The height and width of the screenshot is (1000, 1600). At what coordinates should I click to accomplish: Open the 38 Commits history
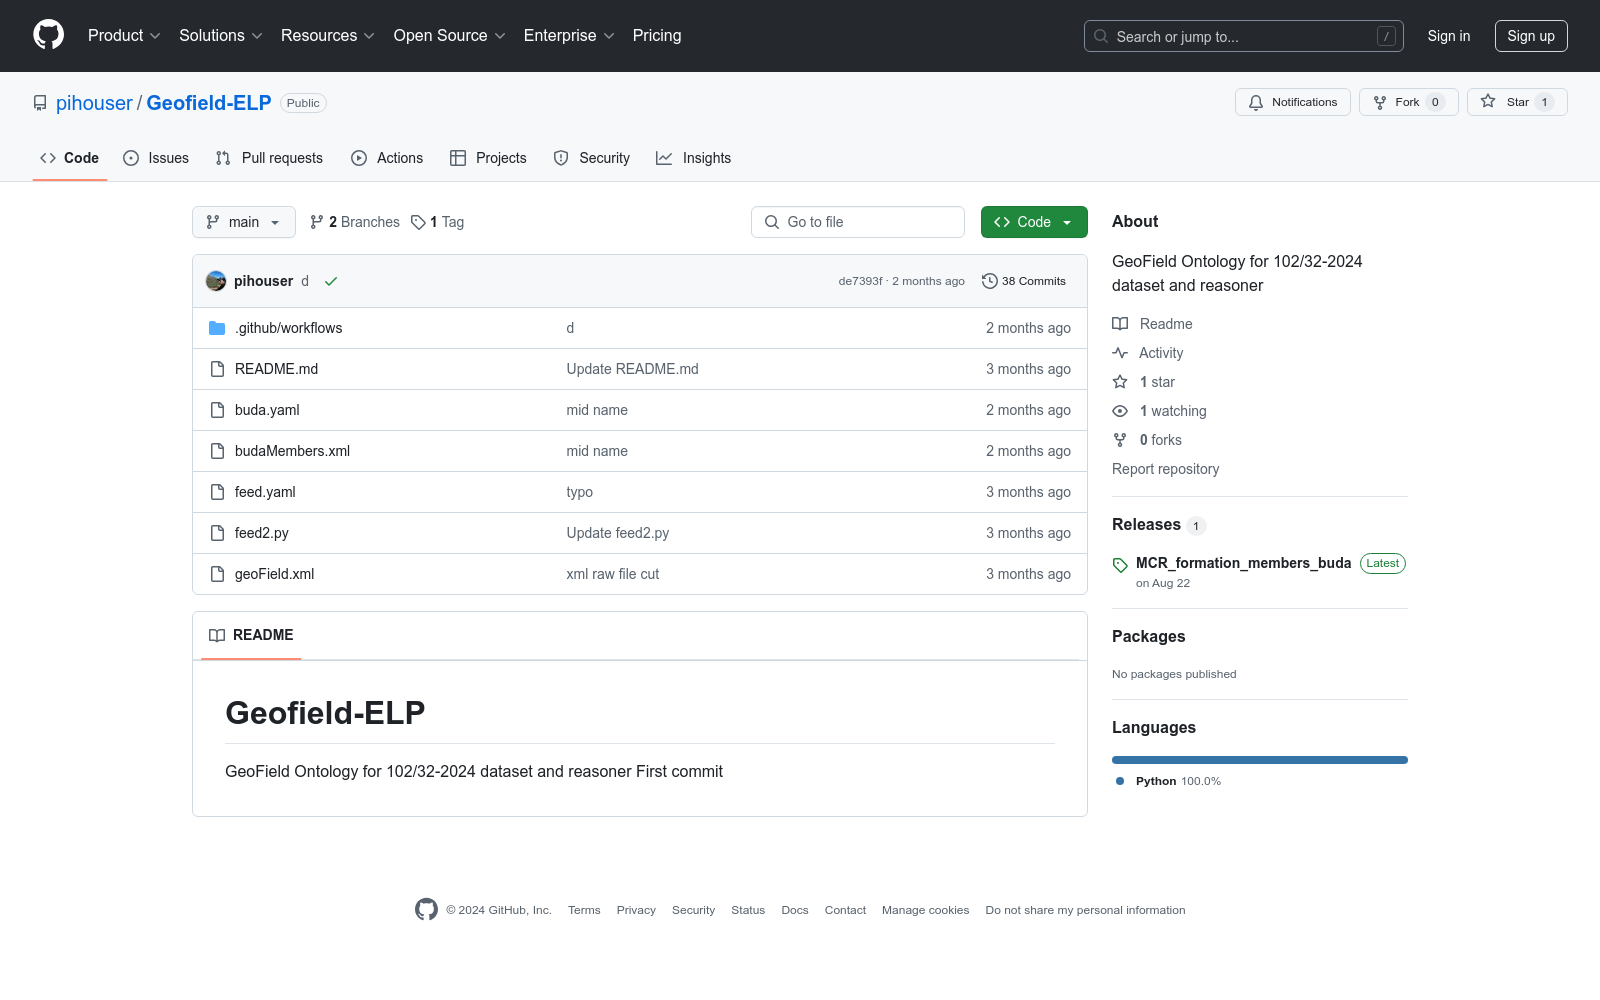1024,281
